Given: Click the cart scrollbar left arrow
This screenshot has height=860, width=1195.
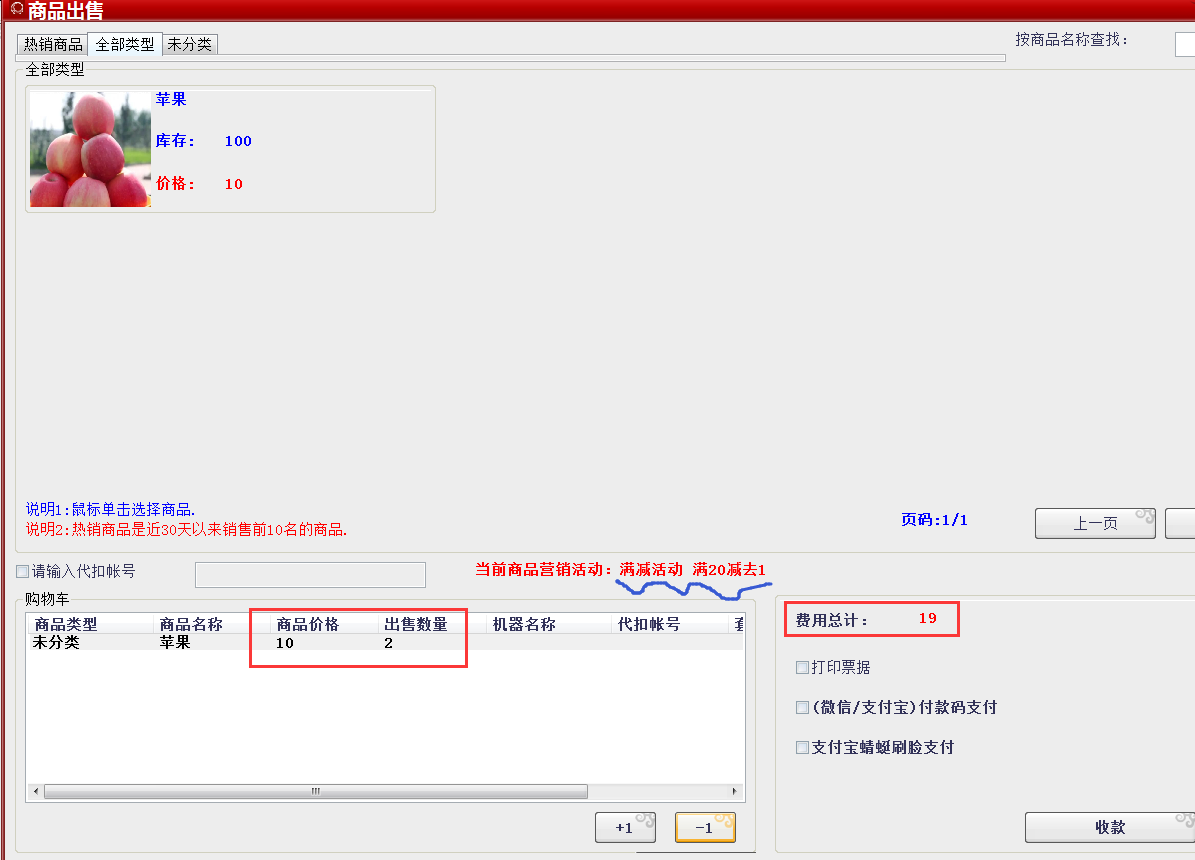Looking at the screenshot, I should (36, 791).
